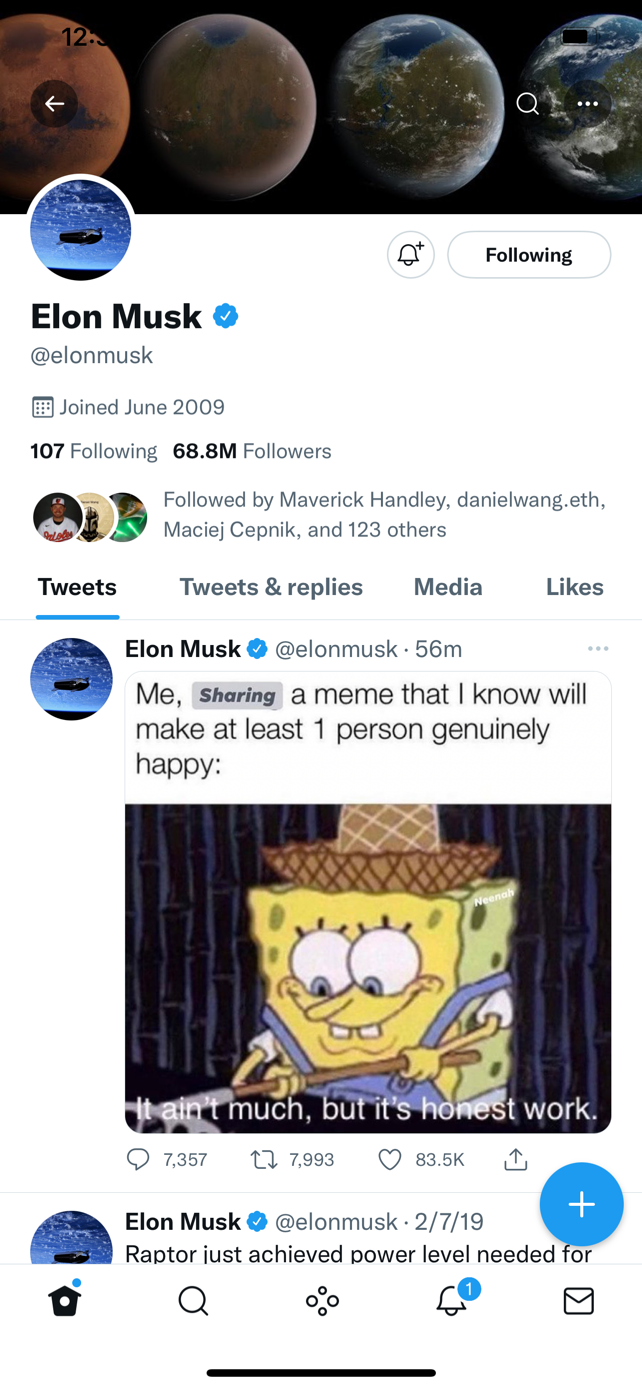The width and height of the screenshot is (642, 1389).
Task: Open the profile three-dot options menu
Action: pyautogui.click(x=588, y=104)
